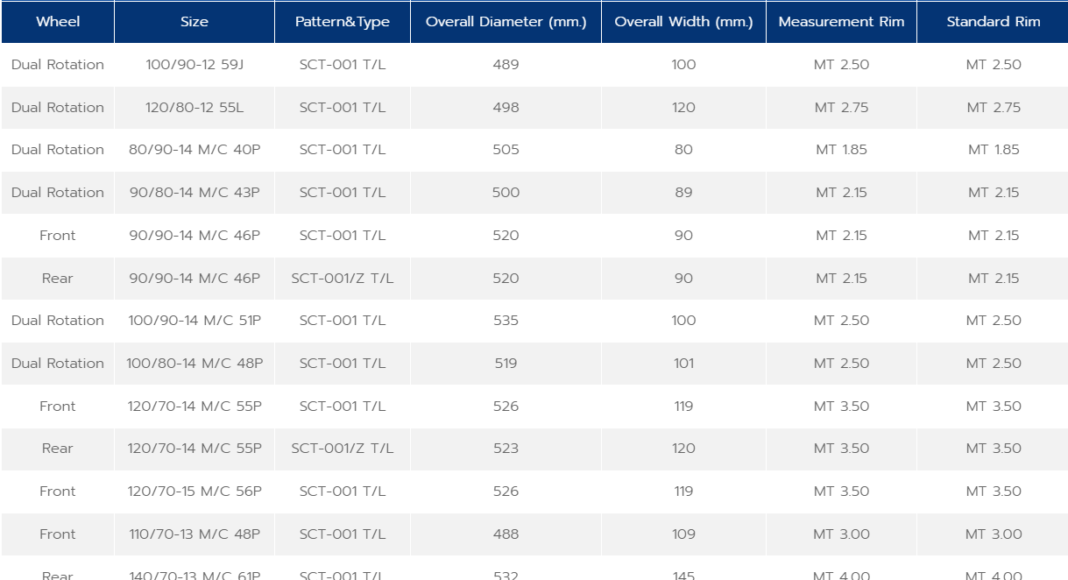Click the Standard Rim column header
This screenshot has width=1068, height=580.
993,22
